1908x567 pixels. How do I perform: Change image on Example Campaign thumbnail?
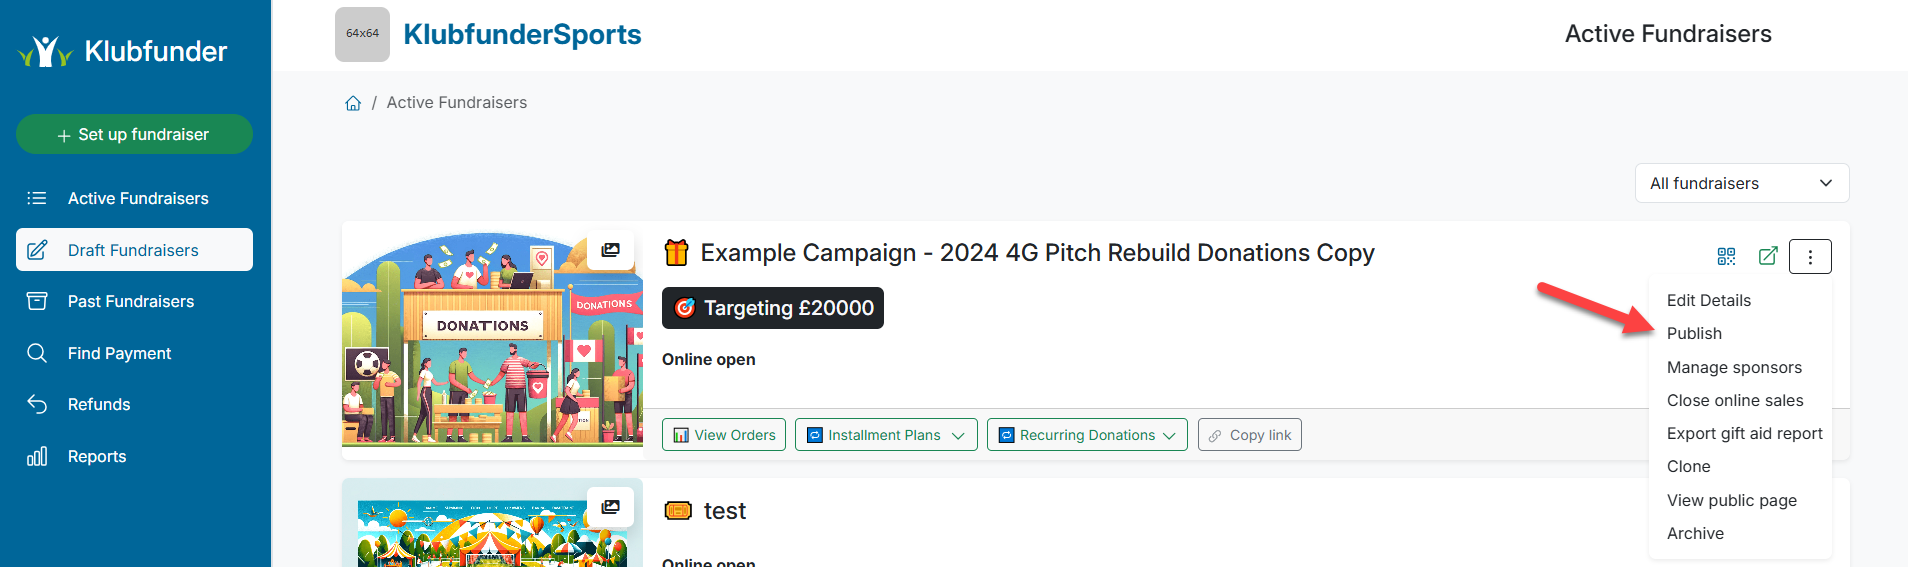[x=610, y=250]
